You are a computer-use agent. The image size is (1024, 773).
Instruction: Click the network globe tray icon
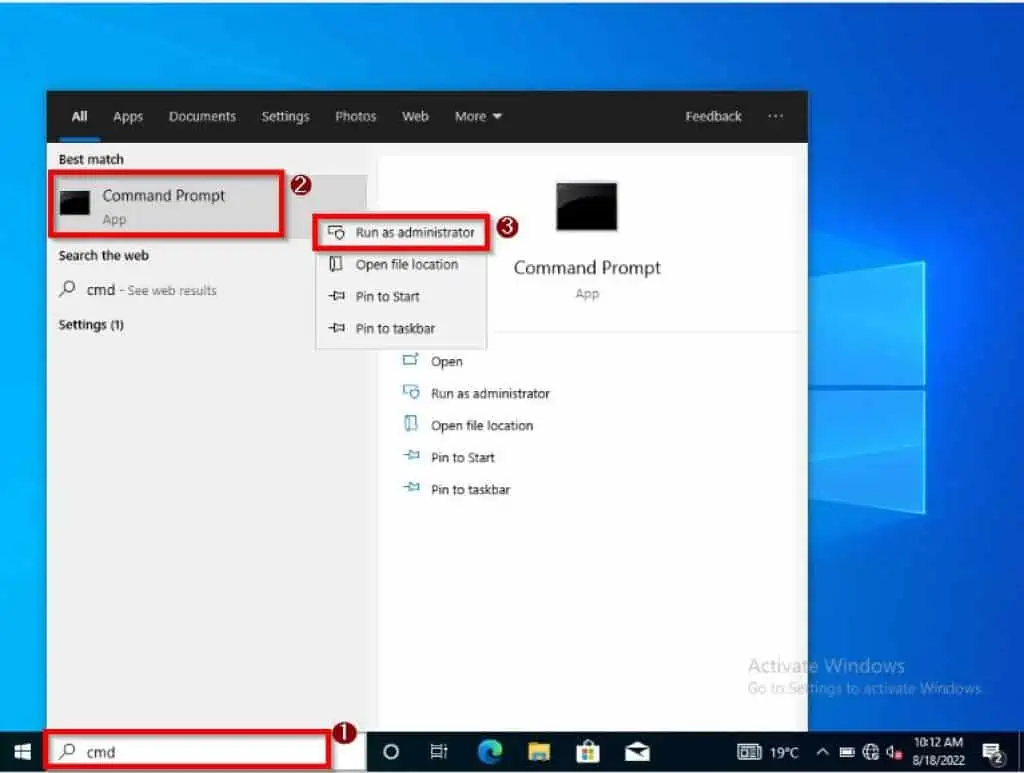click(871, 752)
